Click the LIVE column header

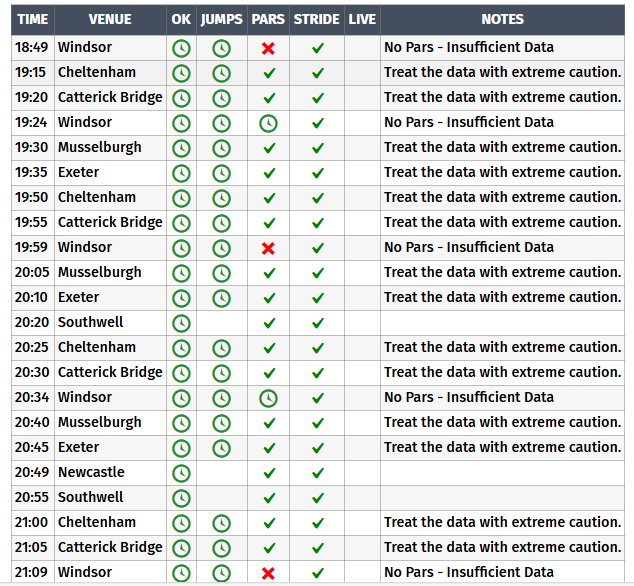tap(362, 19)
